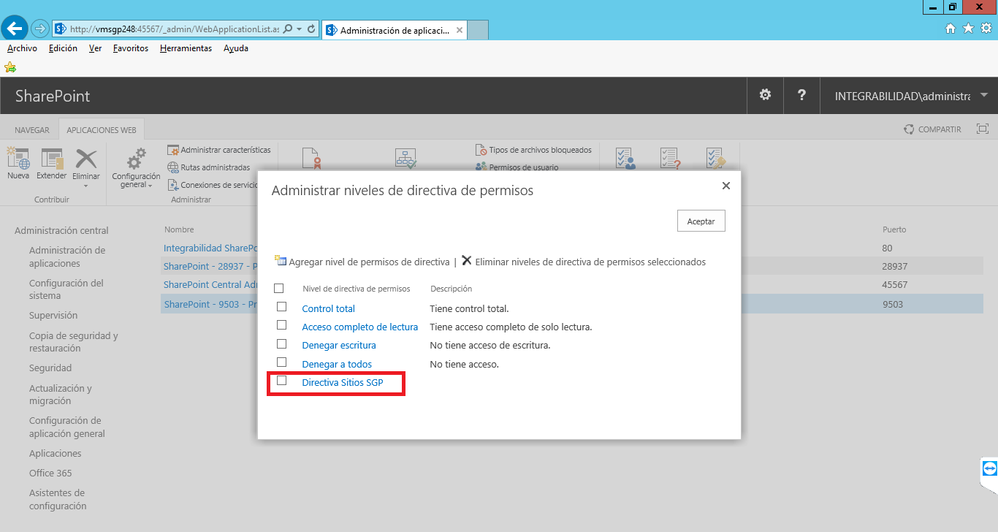Click the browser URL address field
The height and width of the screenshot is (532, 998).
[x=173, y=29]
